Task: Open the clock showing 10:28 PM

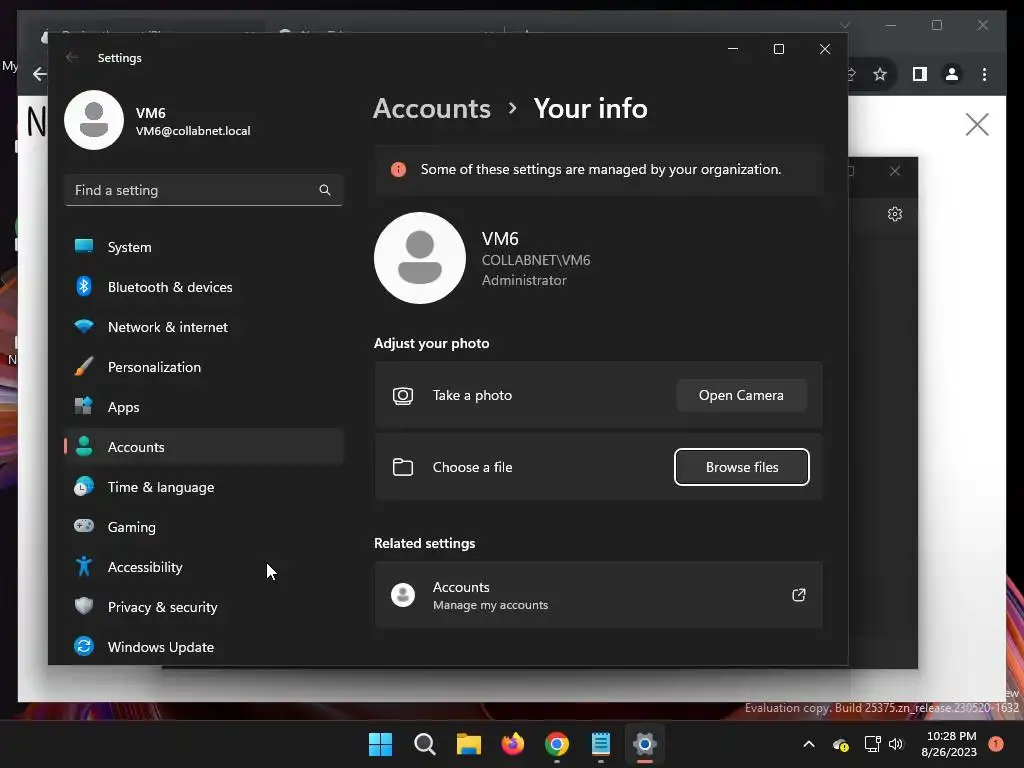Action: pyautogui.click(x=950, y=744)
